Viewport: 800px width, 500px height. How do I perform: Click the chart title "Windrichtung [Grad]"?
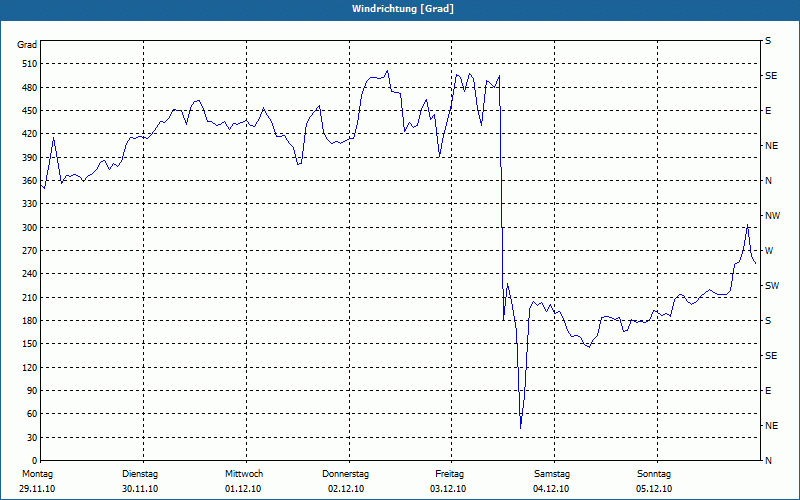403,9
